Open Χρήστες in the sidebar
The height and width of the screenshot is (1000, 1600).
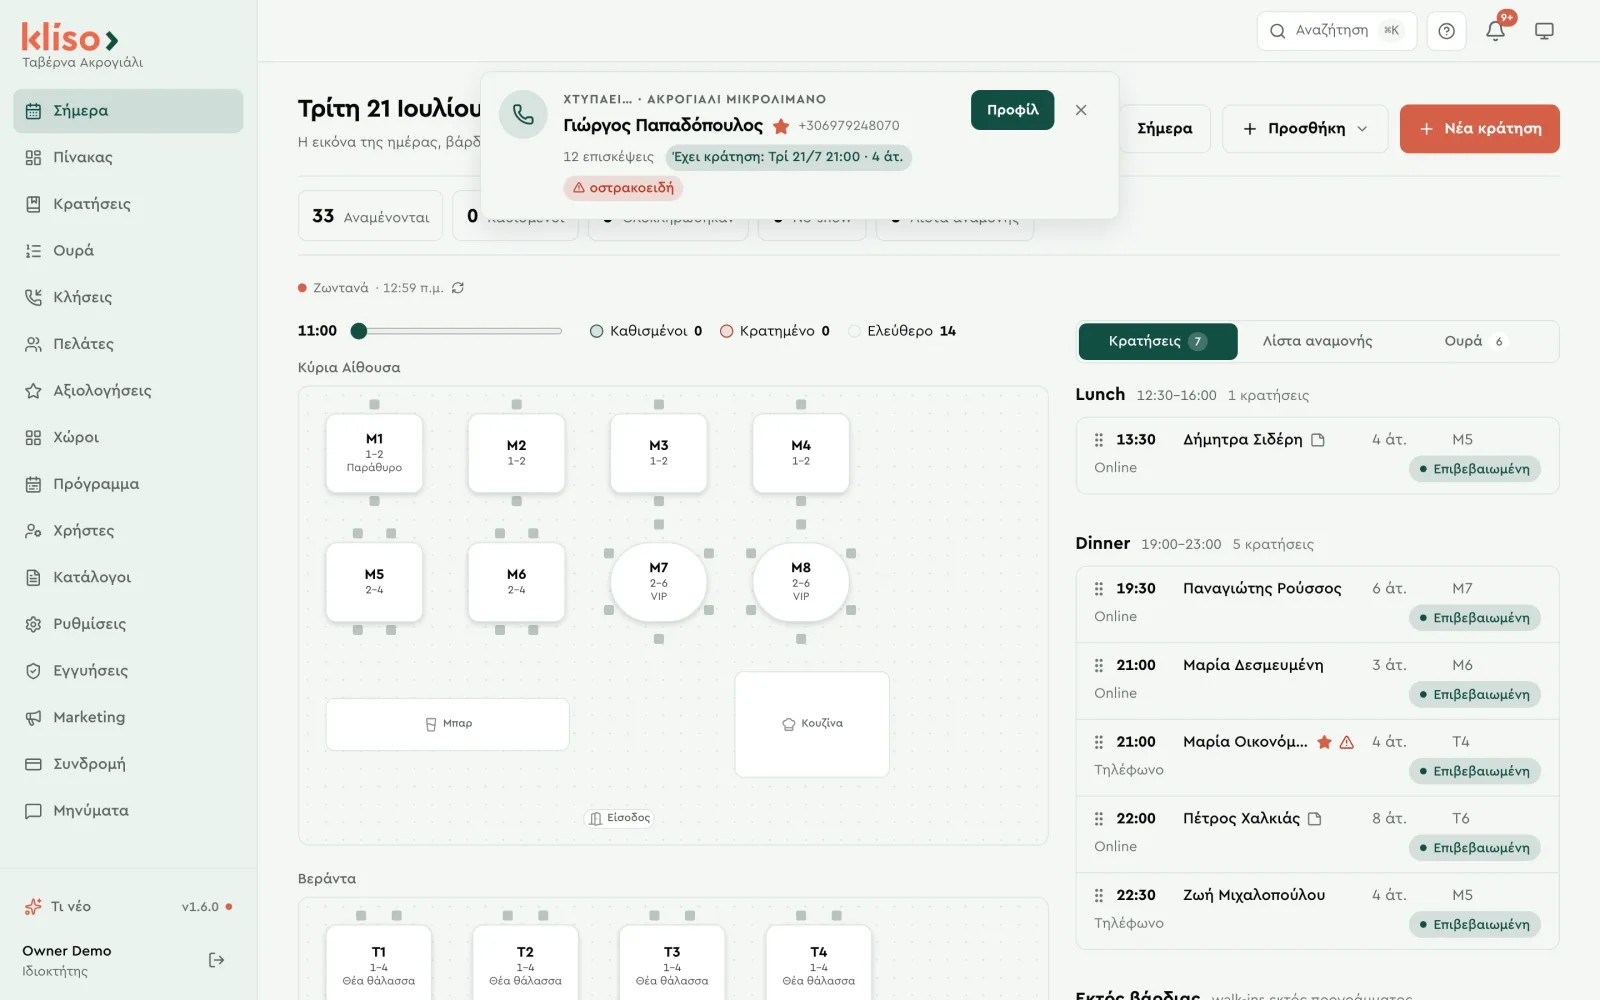[128, 531]
